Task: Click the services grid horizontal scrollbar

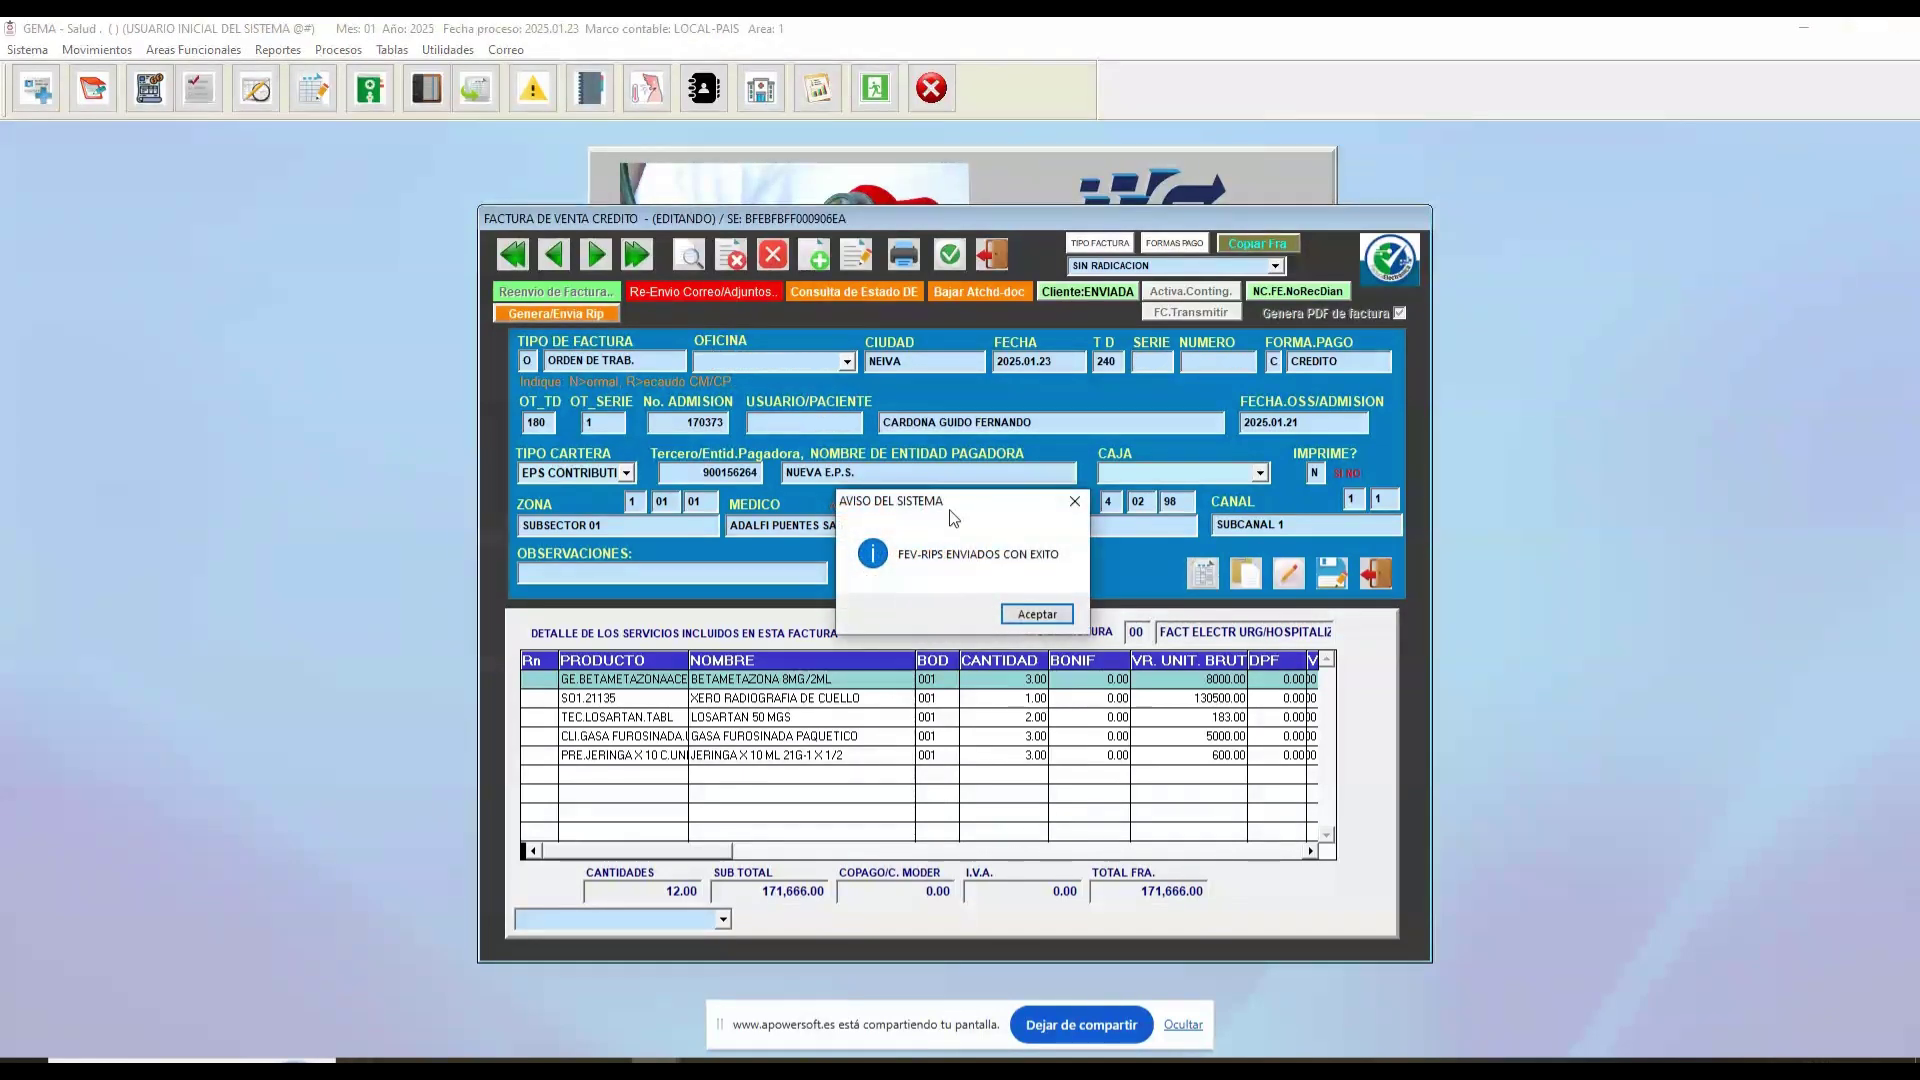Action: tap(921, 851)
